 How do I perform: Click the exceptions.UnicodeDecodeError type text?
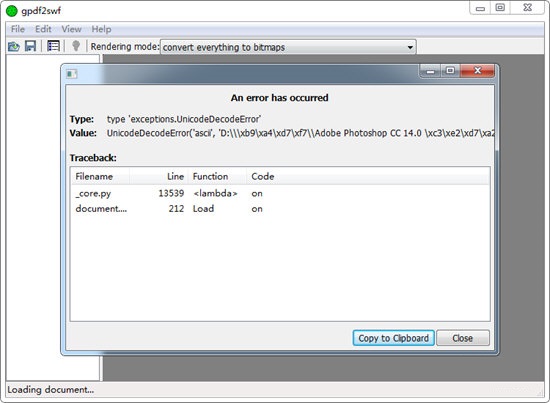coord(184,119)
